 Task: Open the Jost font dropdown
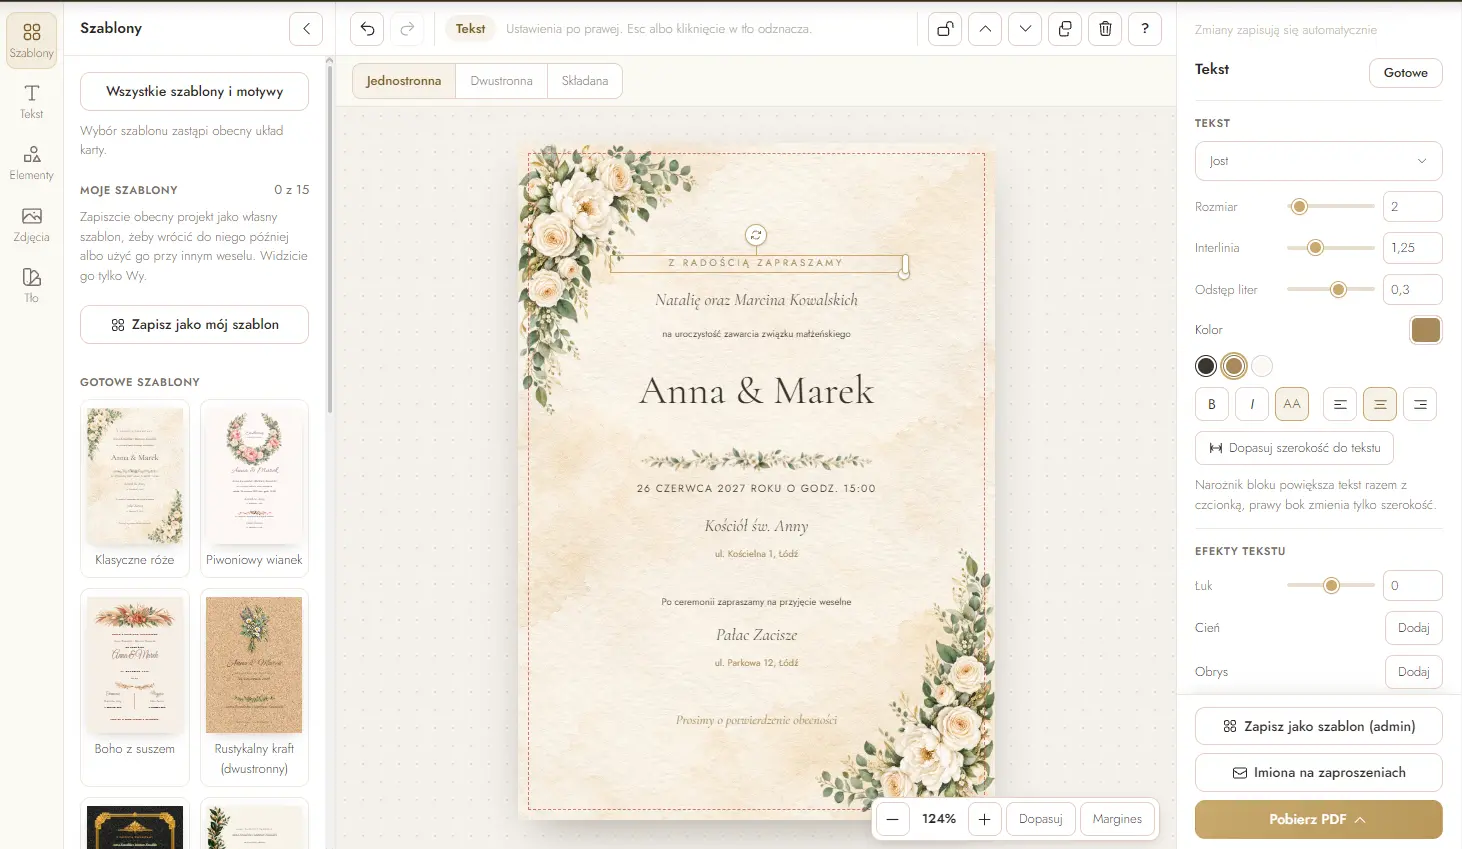tap(1318, 161)
